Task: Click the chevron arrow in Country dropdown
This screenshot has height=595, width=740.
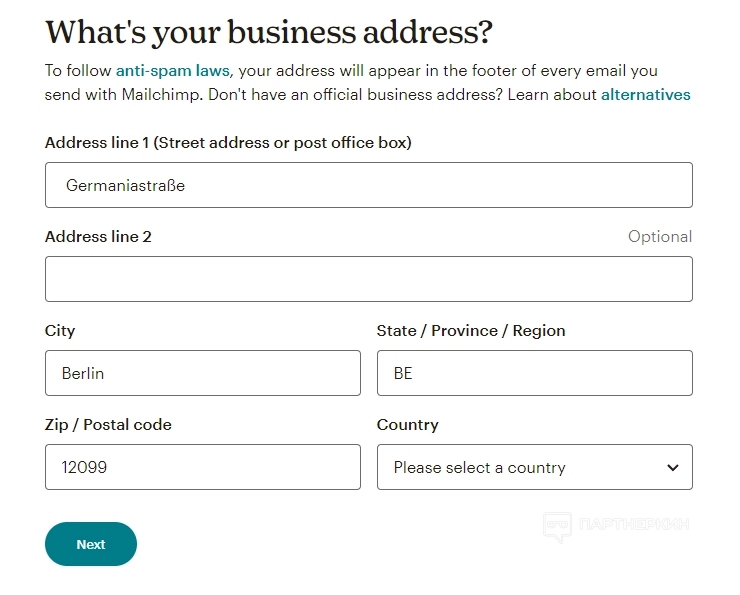Action: click(x=672, y=467)
